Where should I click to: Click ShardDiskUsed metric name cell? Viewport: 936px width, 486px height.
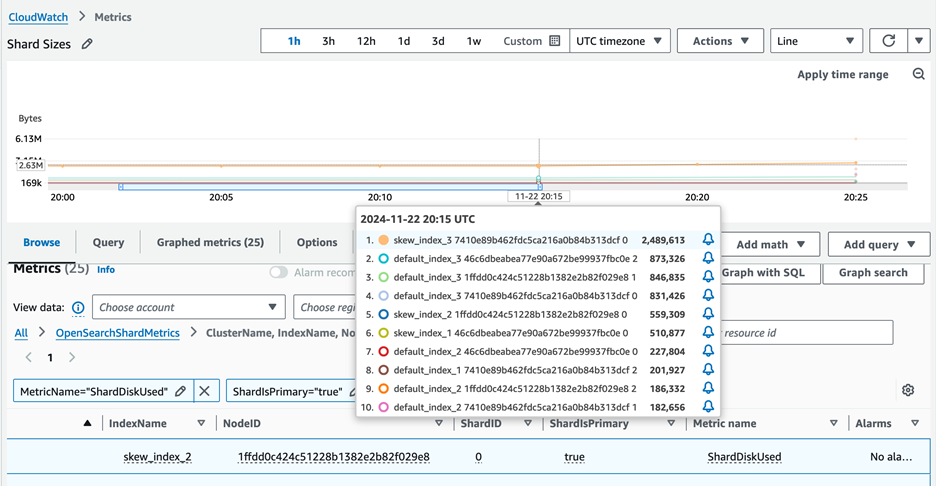coord(744,457)
